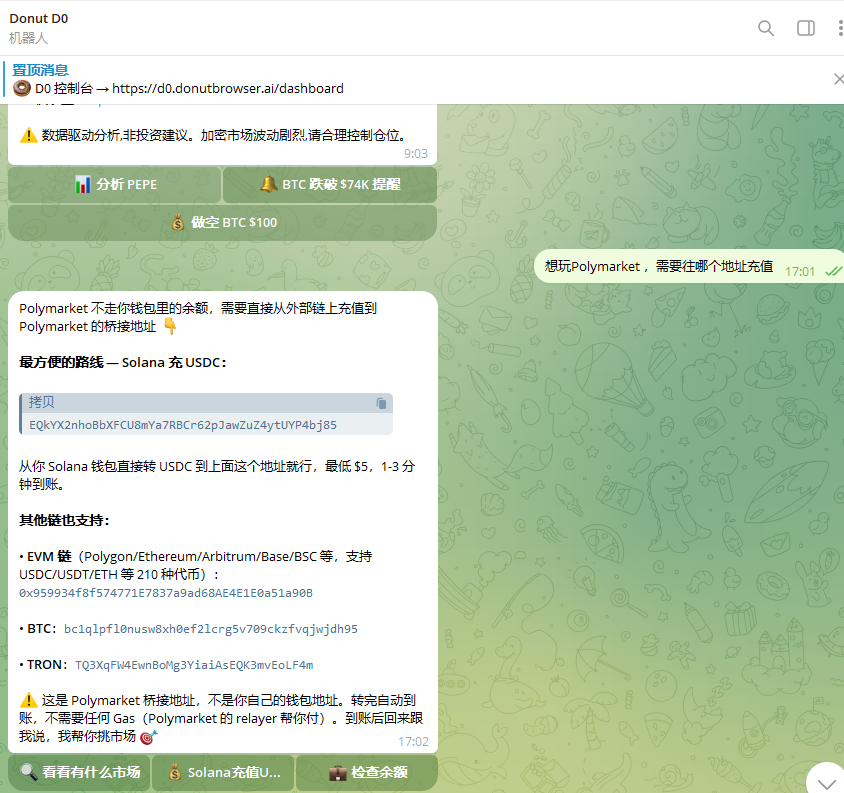Click the 拷贝 code block header
Screen dimensions: 844x793
tap(206, 403)
